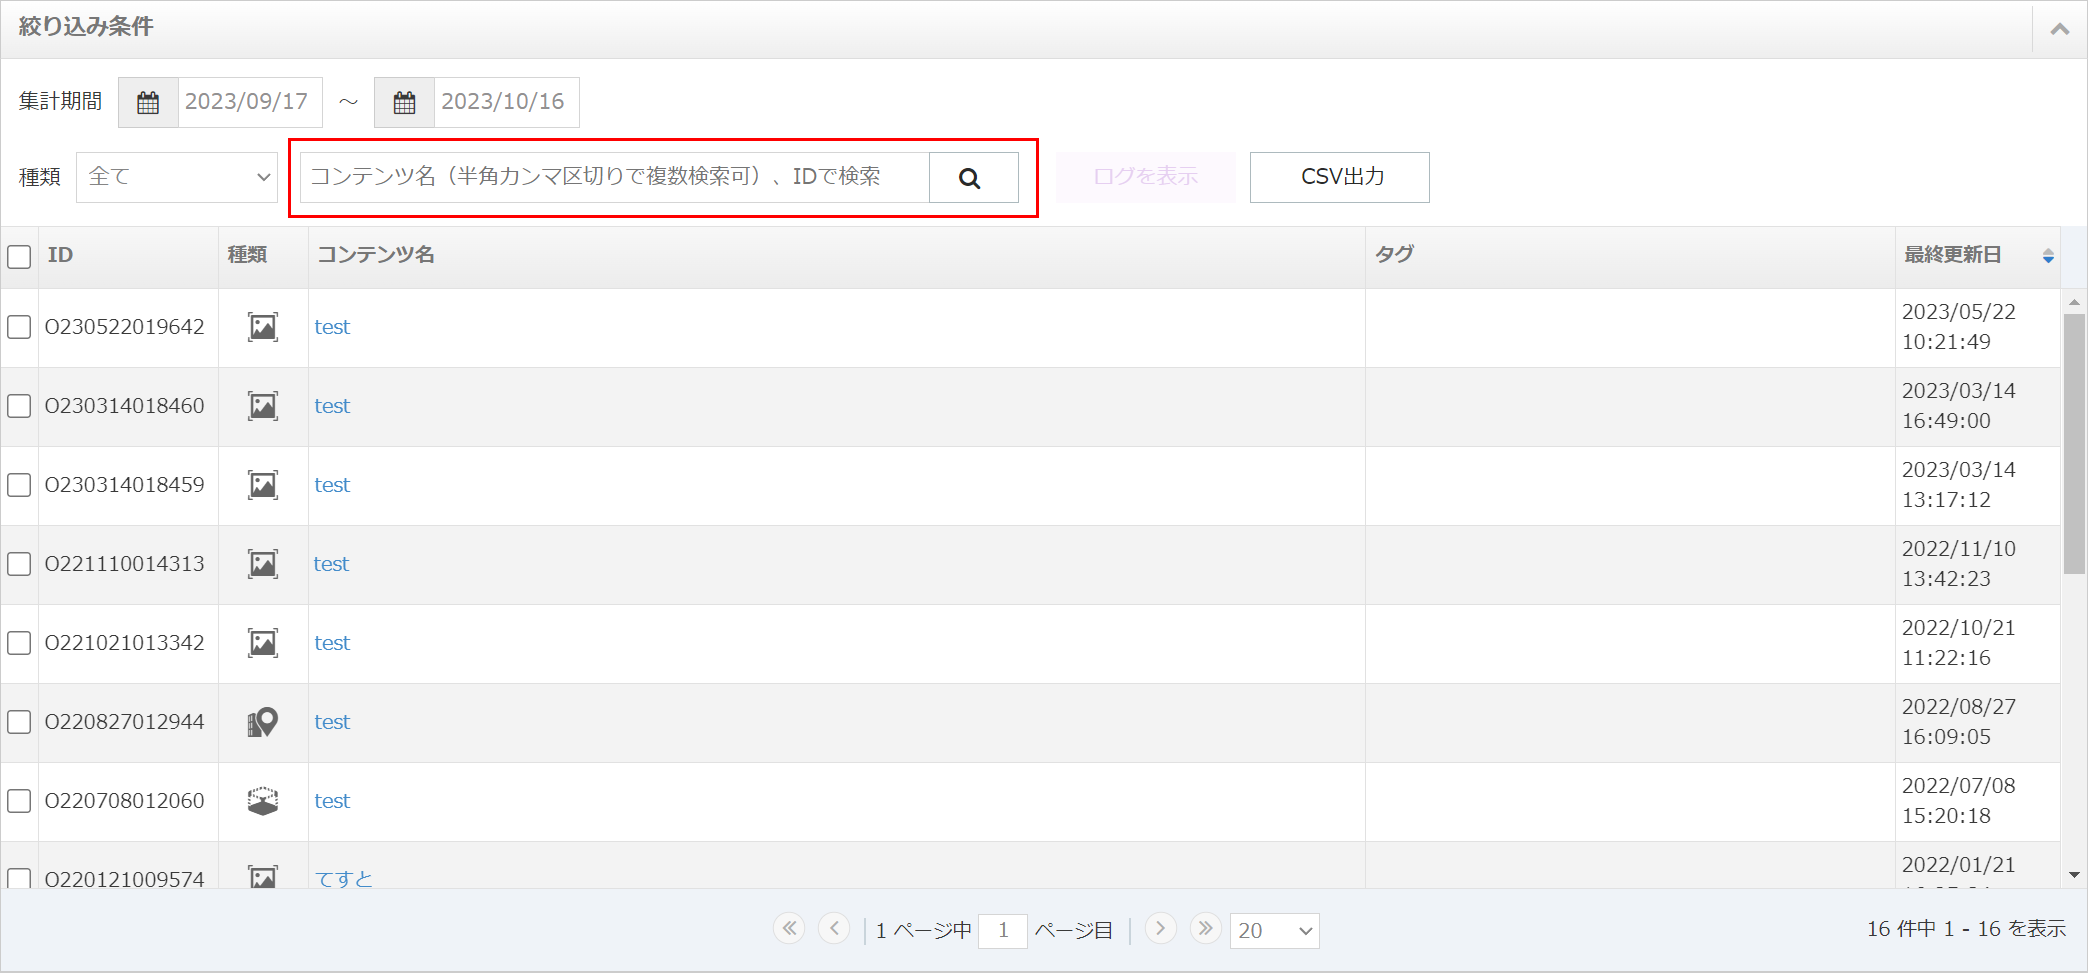Click map pin type icon for O220827012944
2088x973 pixels.
click(x=263, y=722)
